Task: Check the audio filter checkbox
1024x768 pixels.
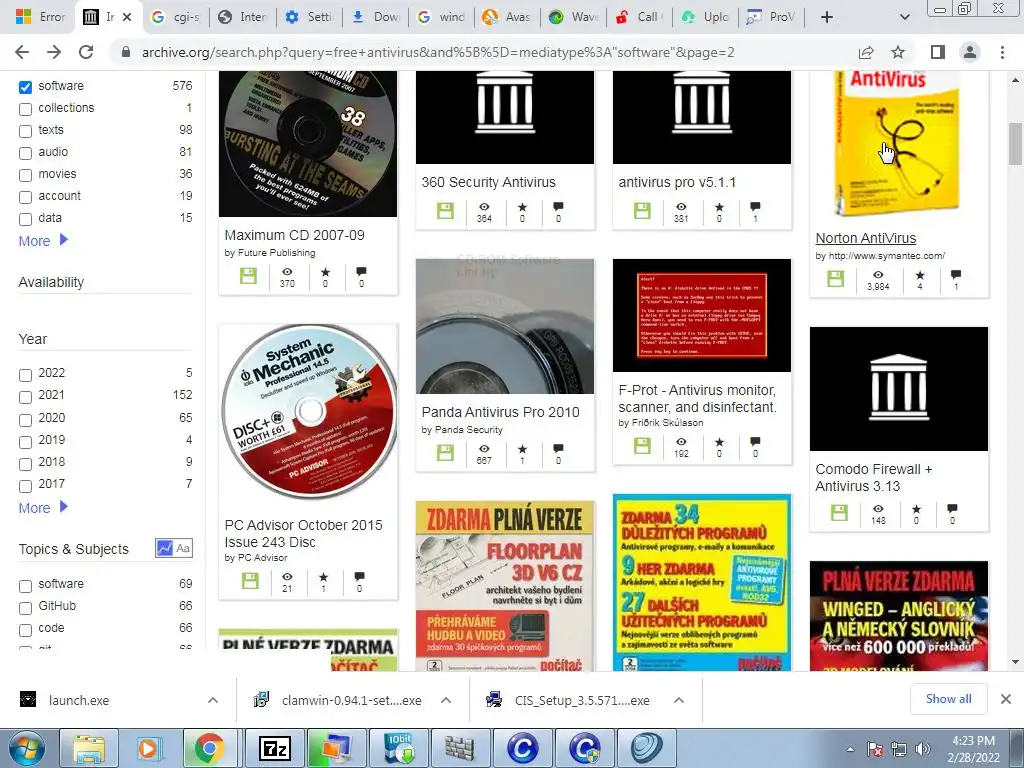Action: point(25,153)
